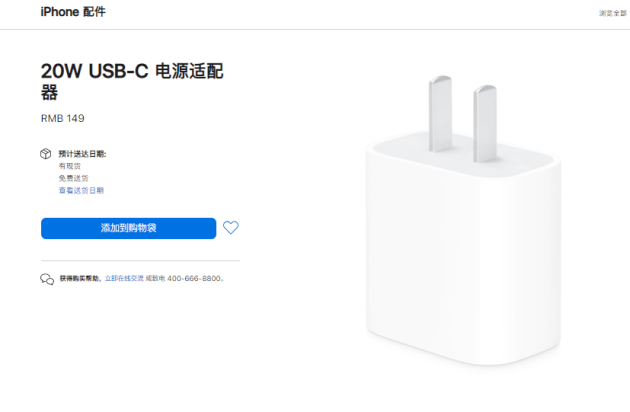630x412 pixels.
Task: Add product to favorites with heart icon
Action: coord(231,228)
